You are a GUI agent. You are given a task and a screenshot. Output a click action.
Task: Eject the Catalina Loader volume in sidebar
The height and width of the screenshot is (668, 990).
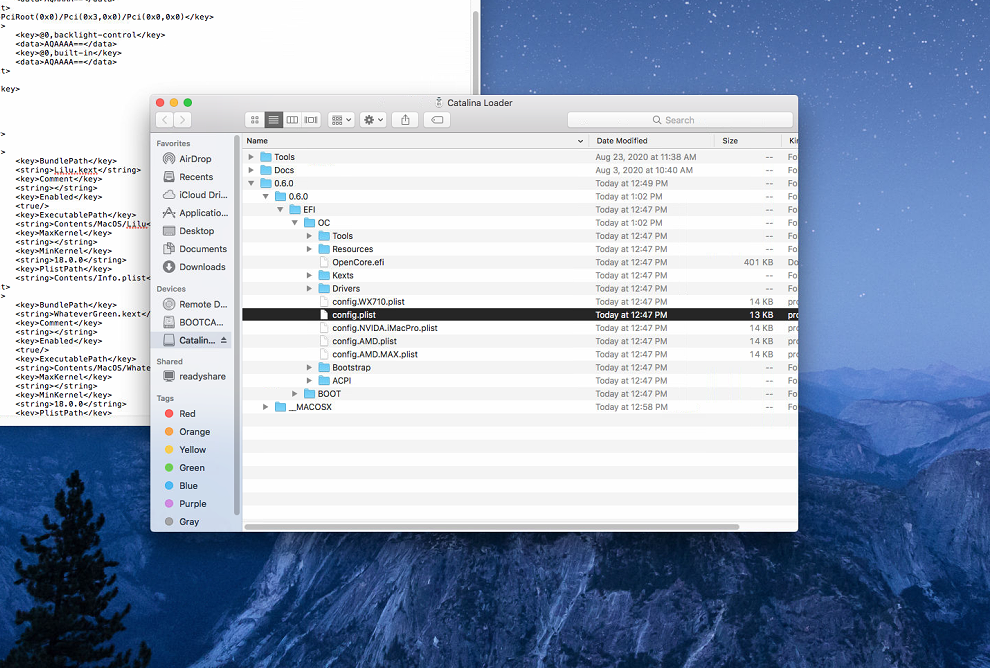coord(224,341)
